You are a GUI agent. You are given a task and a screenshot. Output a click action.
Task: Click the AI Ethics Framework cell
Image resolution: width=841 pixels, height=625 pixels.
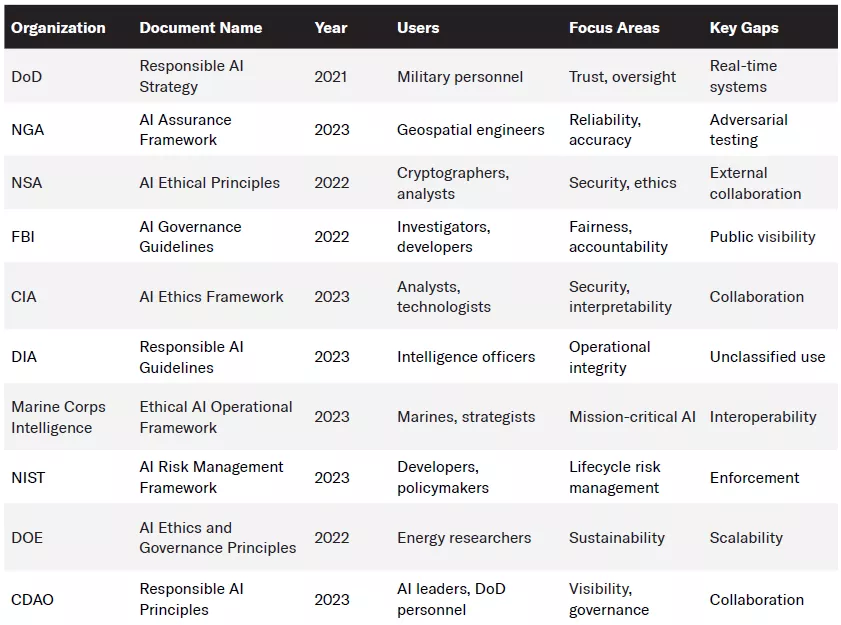(x=211, y=297)
